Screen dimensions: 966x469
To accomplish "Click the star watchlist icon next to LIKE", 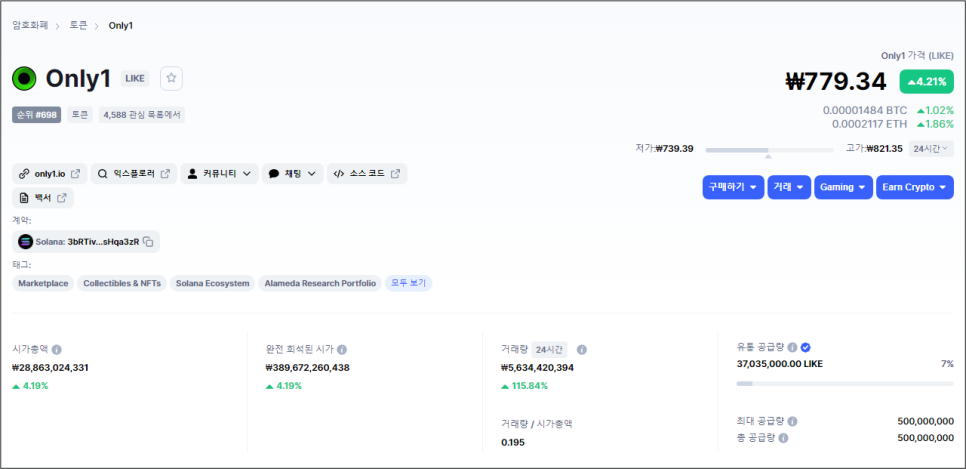I will (x=171, y=78).
